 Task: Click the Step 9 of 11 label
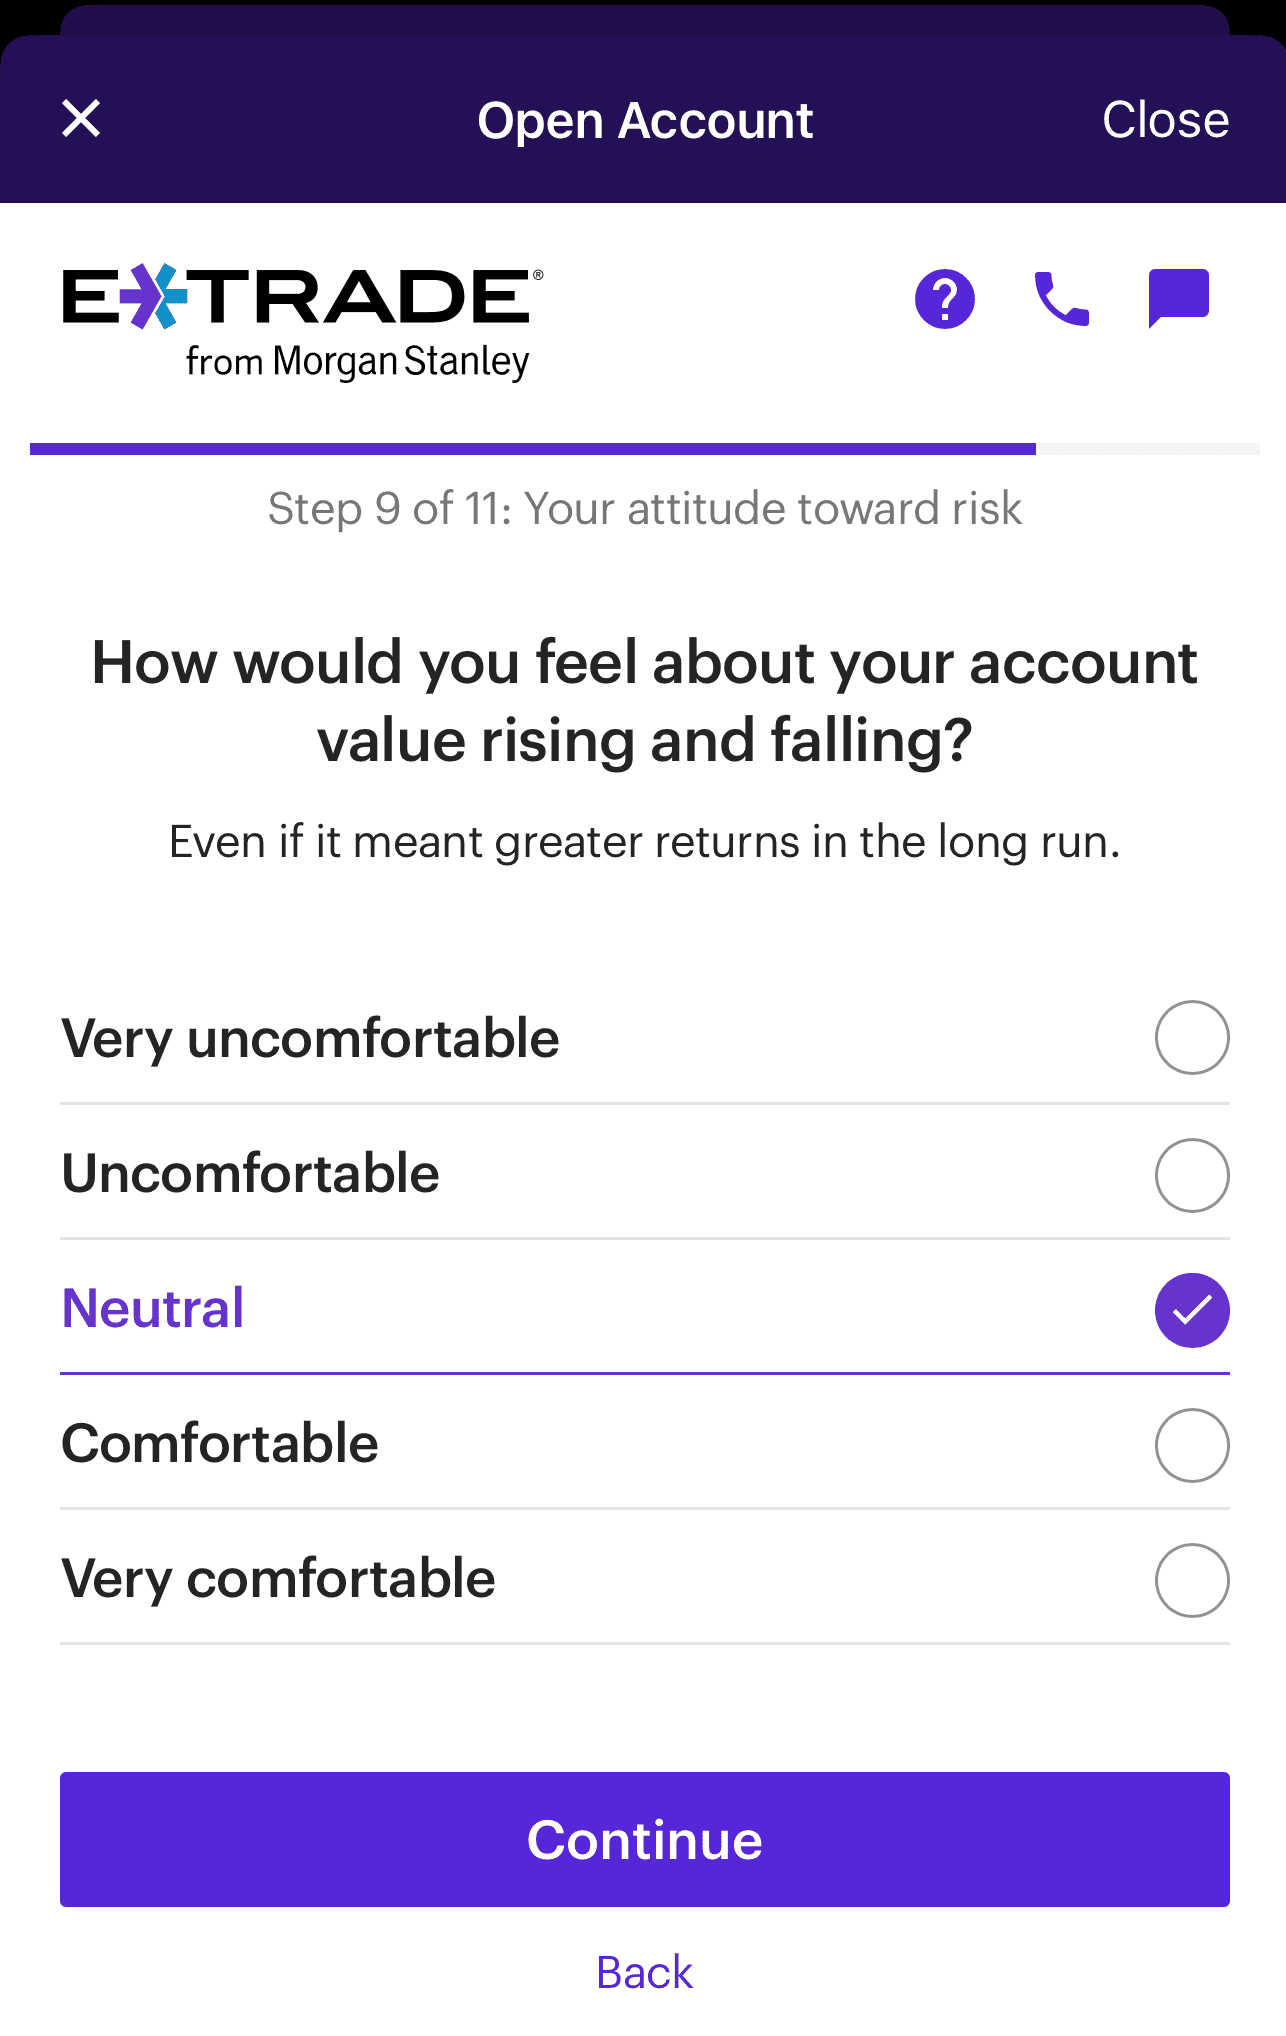click(x=644, y=508)
